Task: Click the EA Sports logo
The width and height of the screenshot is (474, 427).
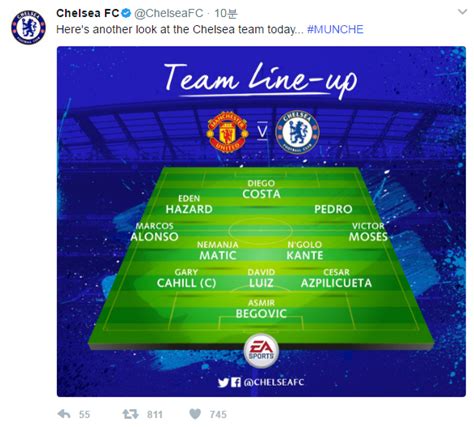Action: tap(261, 351)
